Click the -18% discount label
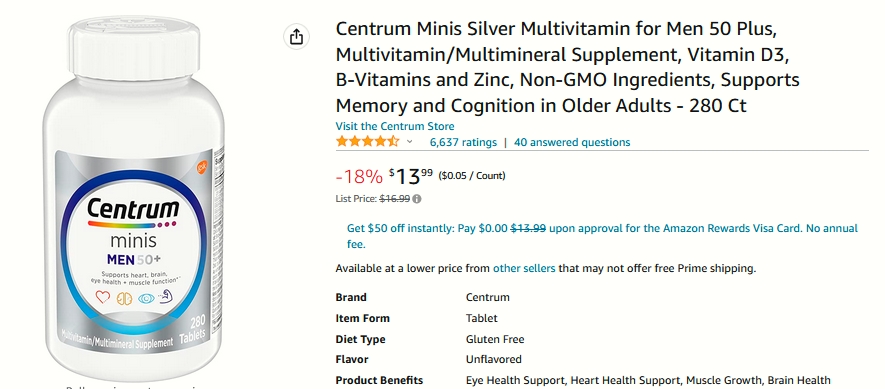 coord(359,177)
